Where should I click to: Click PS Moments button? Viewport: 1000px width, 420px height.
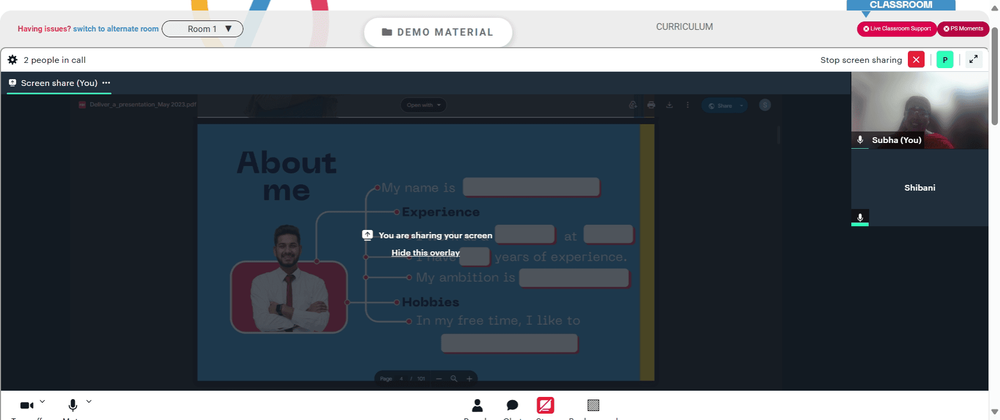[x=963, y=29]
